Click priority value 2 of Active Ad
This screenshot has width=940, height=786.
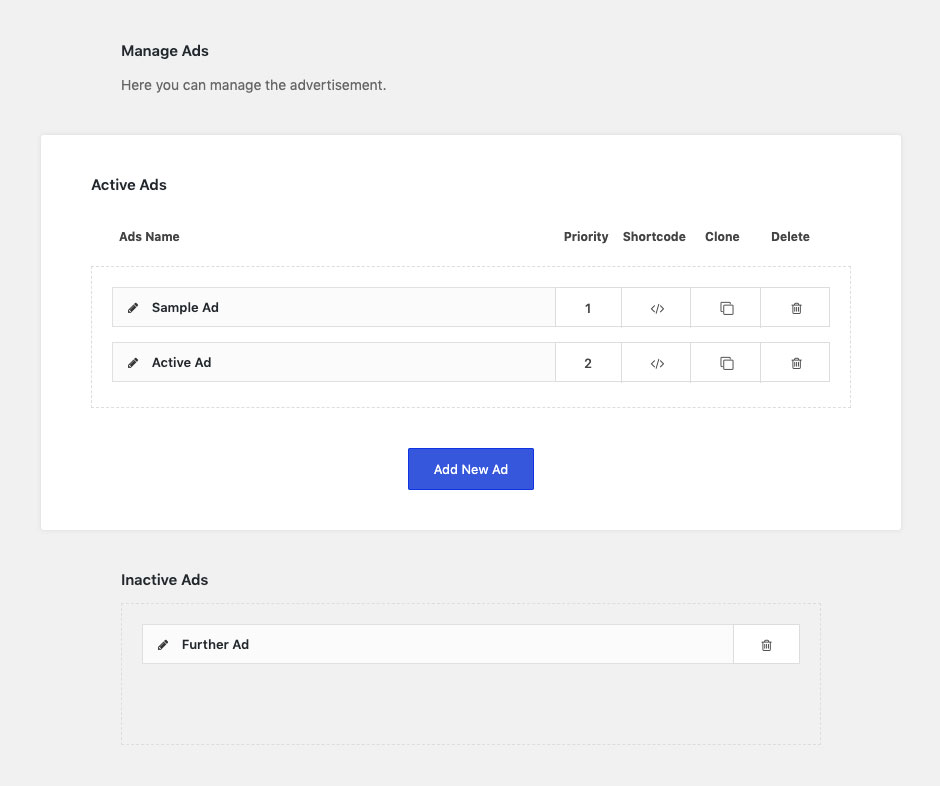[588, 363]
